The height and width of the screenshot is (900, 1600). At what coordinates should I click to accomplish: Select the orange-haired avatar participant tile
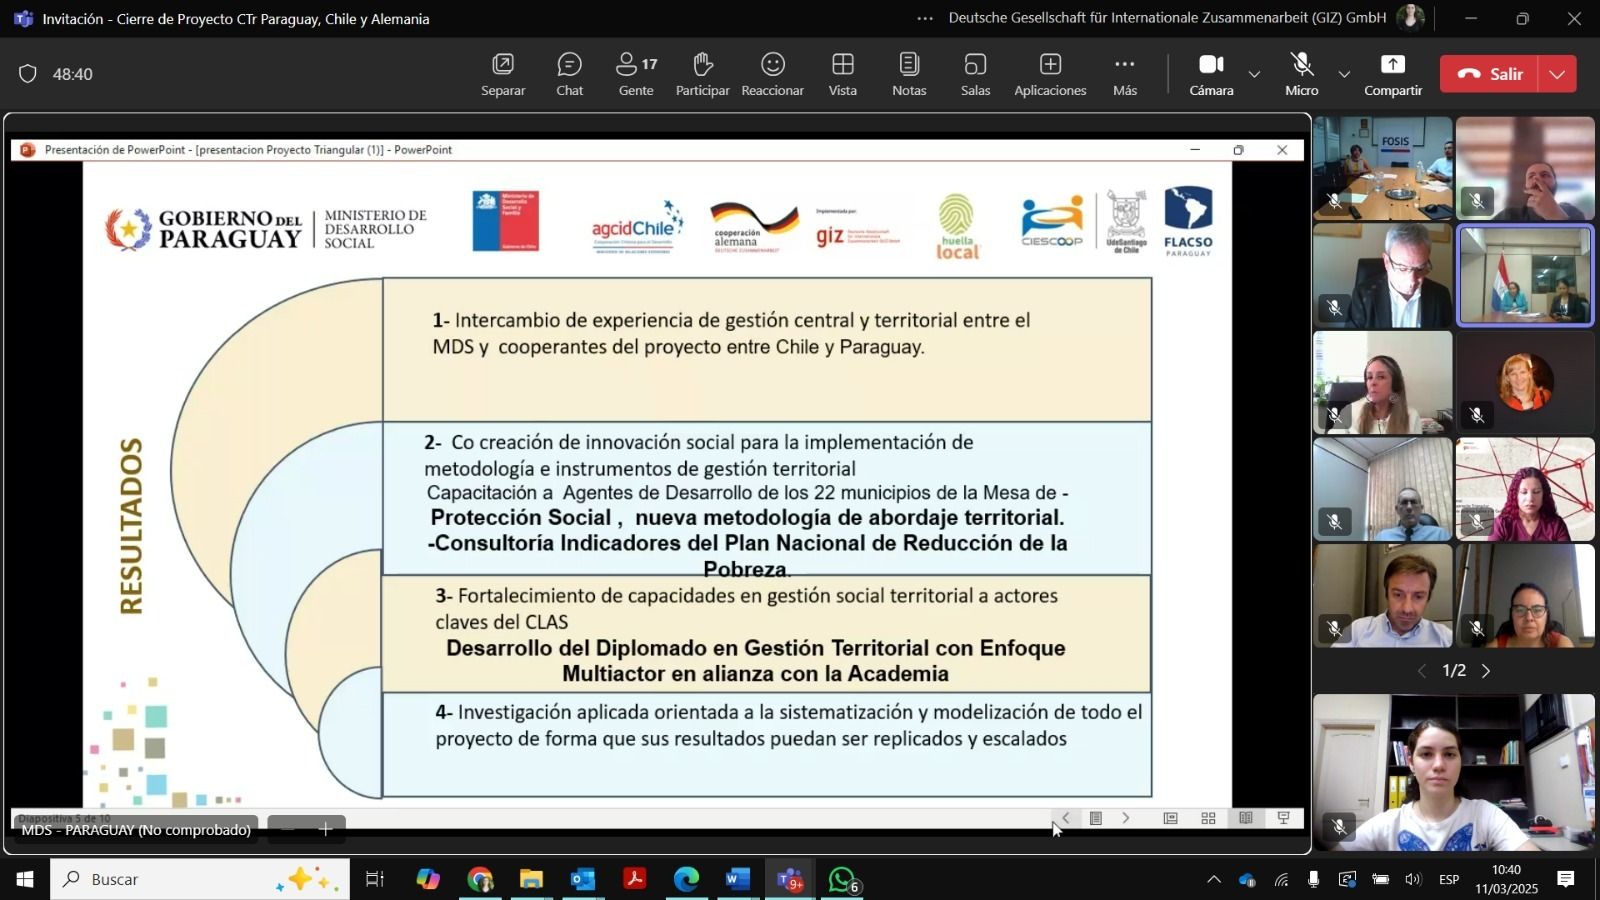coord(1525,382)
